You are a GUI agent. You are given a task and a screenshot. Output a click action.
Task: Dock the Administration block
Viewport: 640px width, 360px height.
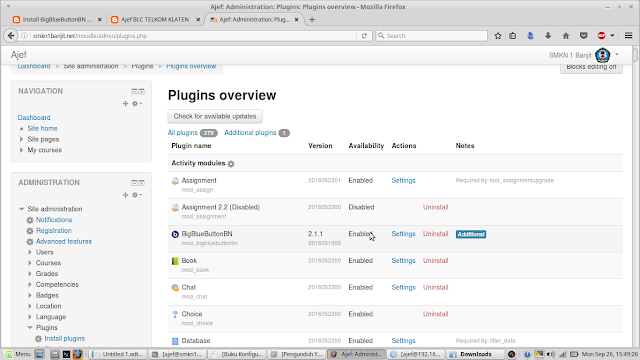[x=141, y=183]
